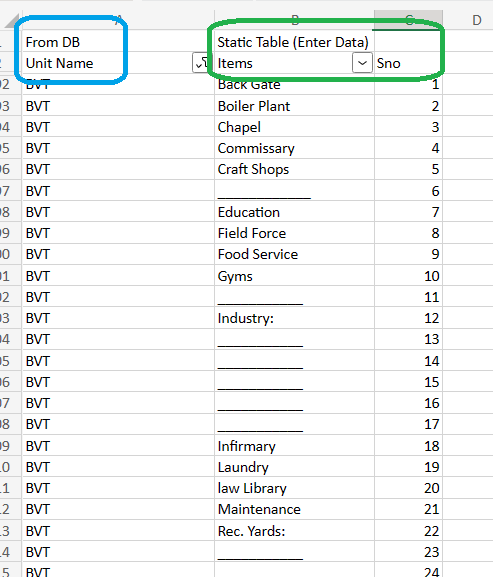This screenshot has width=493, height=577.
Task: Select the 'Rec. Yards:' cell
Action: 294,531
